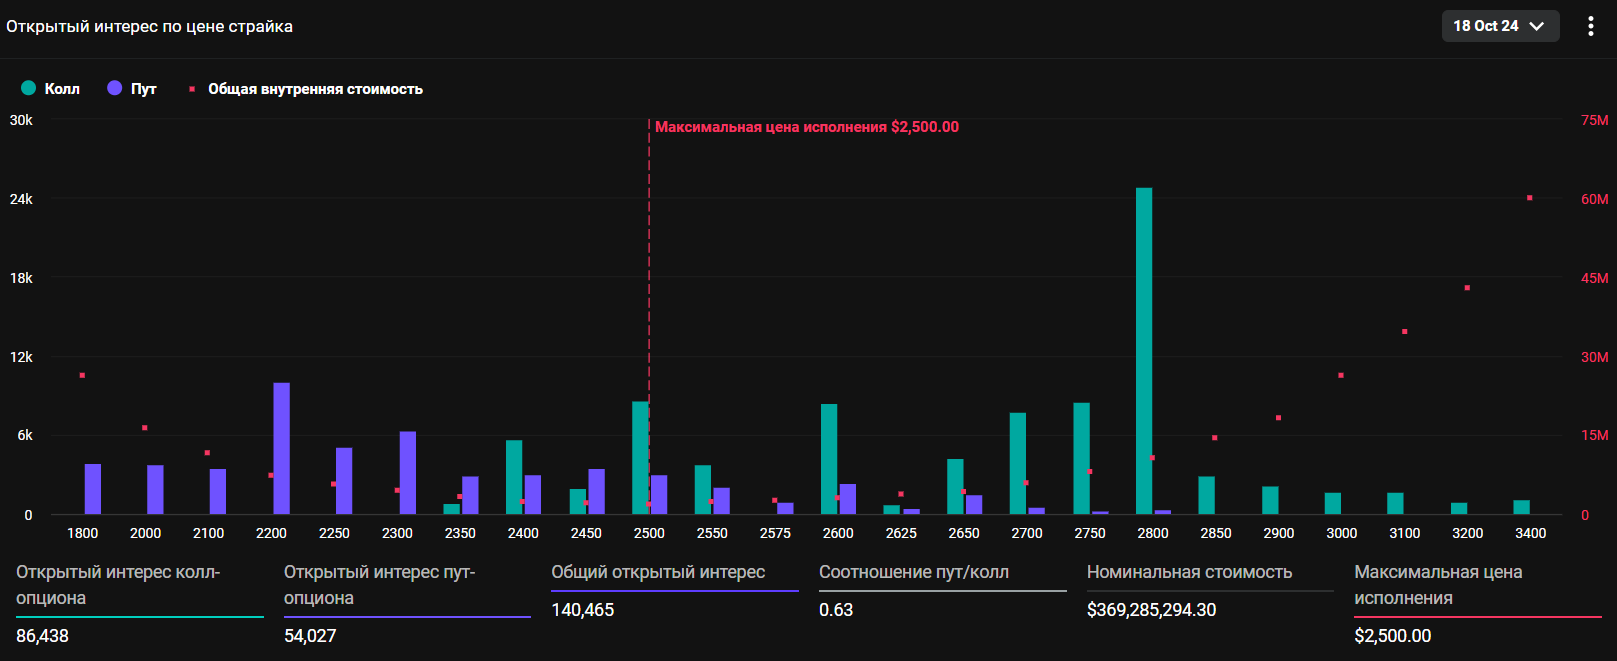Click the put bar at strike 2300

[x=408, y=472]
